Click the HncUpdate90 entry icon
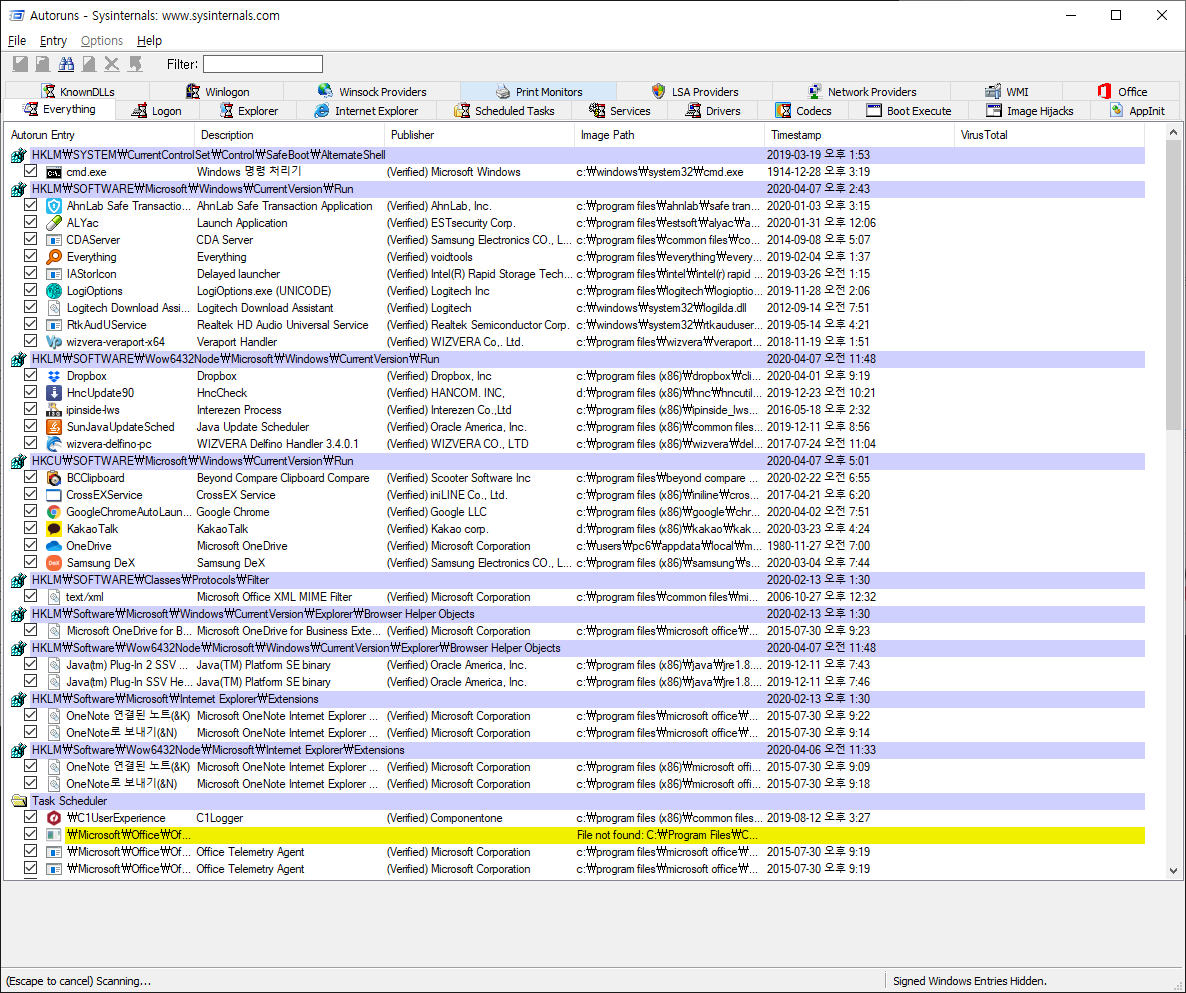1186x993 pixels. (x=54, y=393)
